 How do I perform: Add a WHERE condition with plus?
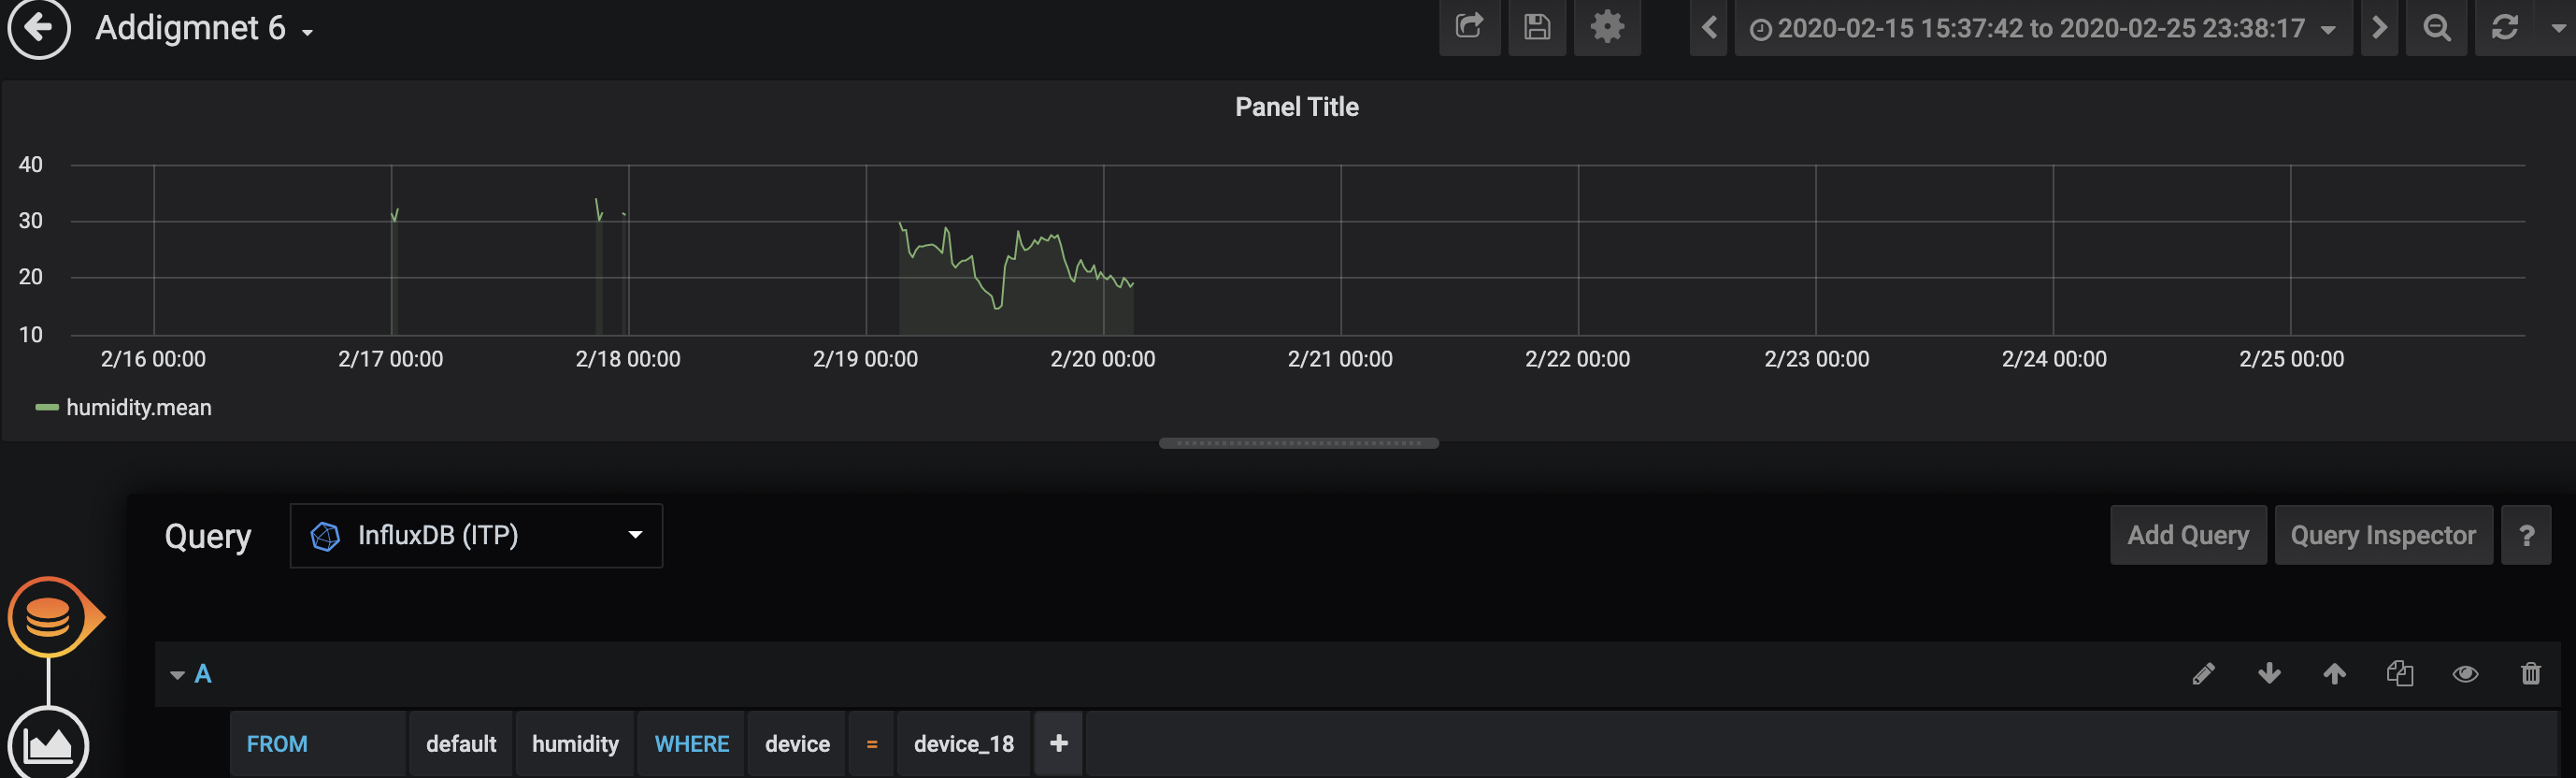(x=1059, y=743)
